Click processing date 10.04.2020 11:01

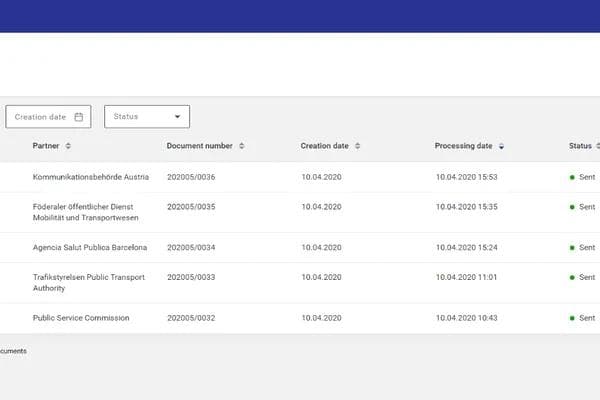coord(466,277)
